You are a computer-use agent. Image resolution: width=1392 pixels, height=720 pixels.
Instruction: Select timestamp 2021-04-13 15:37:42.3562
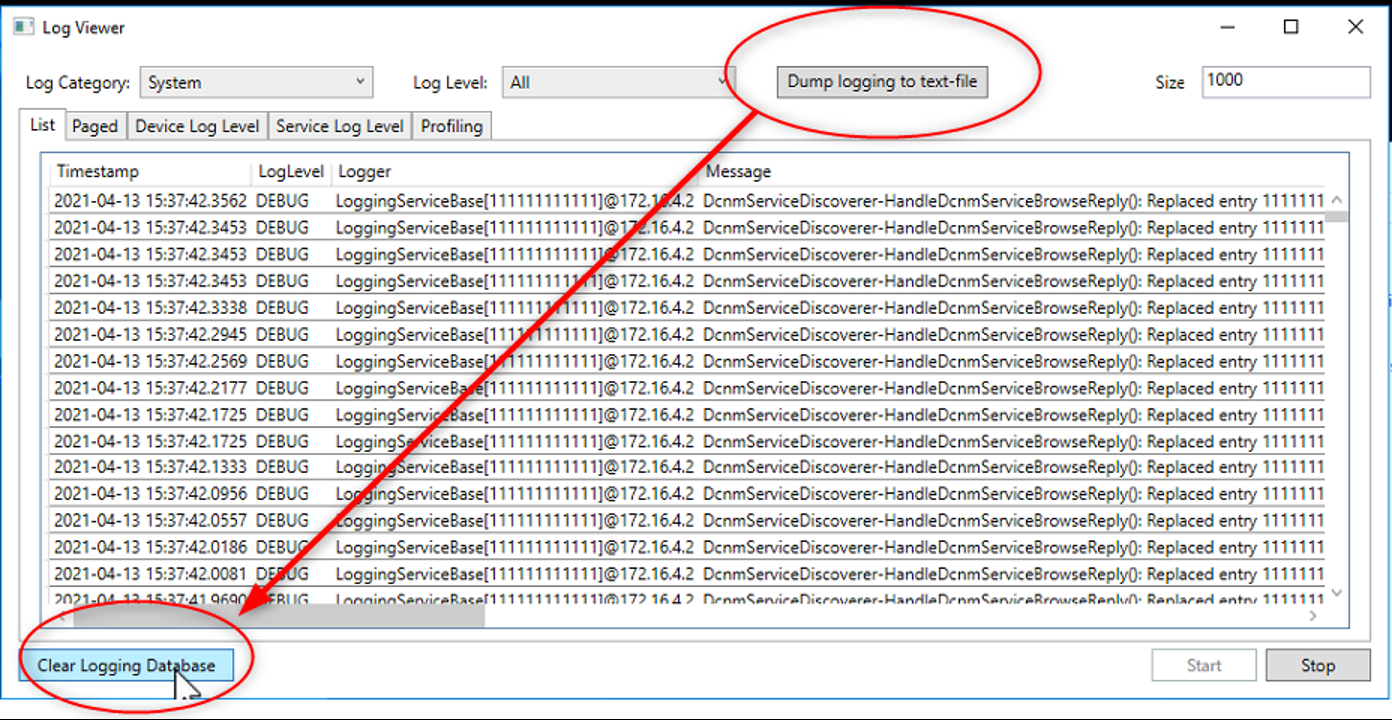(150, 201)
